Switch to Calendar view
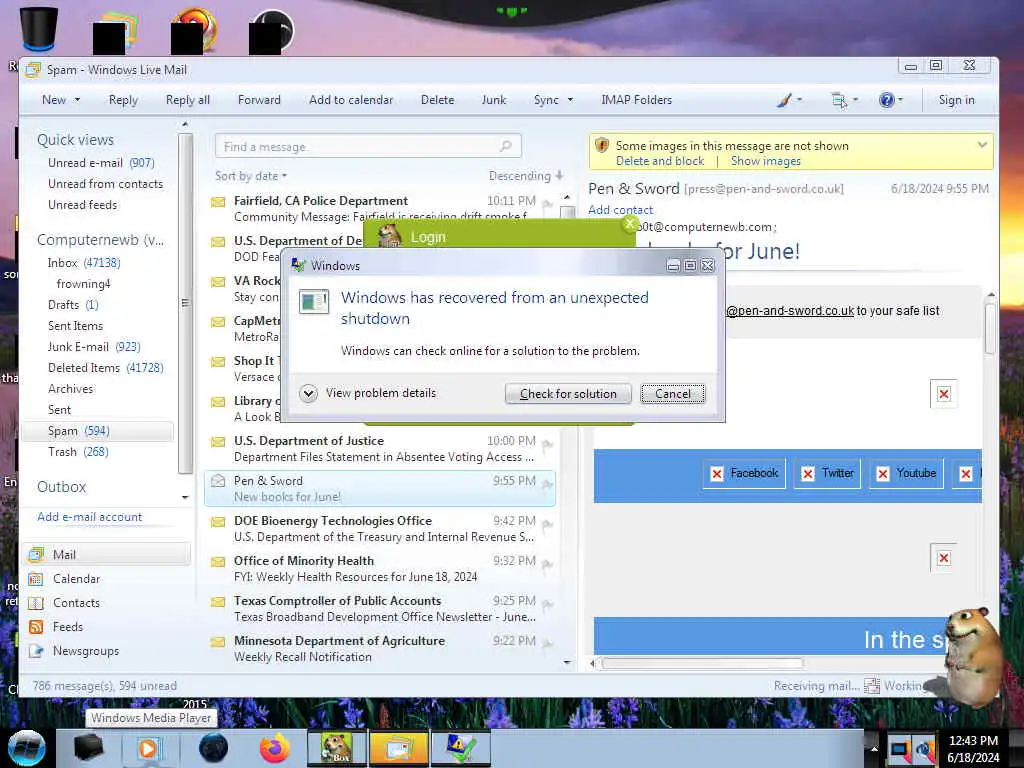The height and width of the screenshot is (768, 1024). pos(76,579)
